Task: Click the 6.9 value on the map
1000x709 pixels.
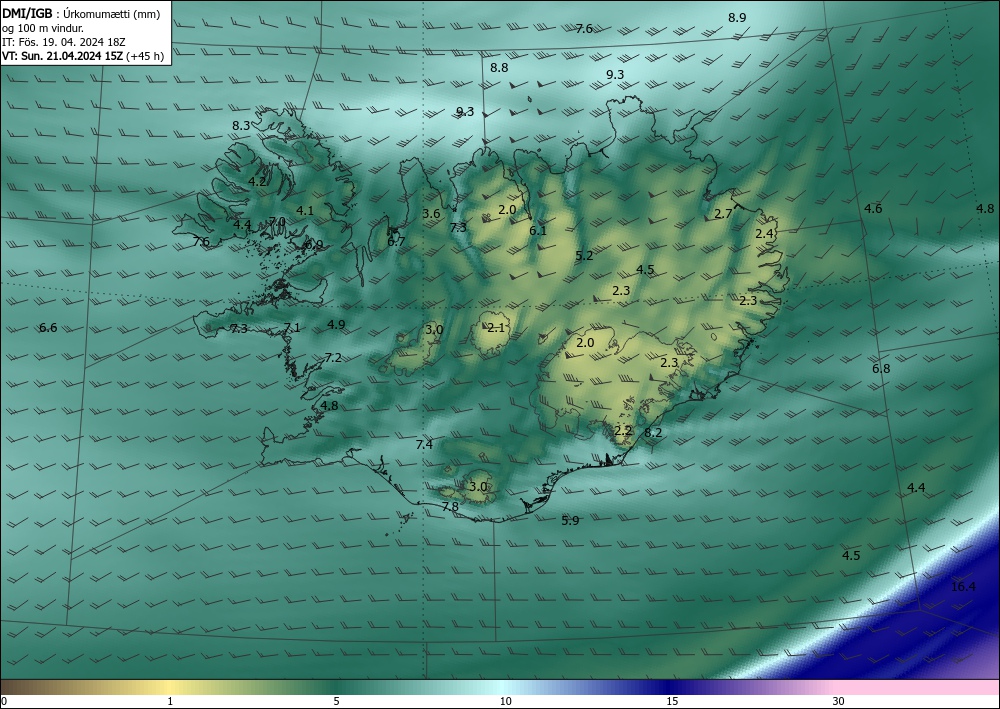Action: pos(314,245)
